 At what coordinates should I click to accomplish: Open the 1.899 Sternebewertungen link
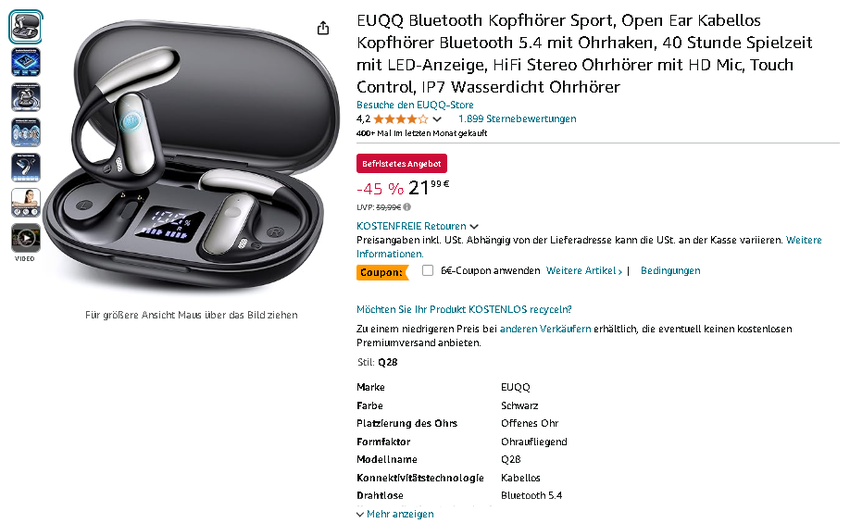[517, 119]
